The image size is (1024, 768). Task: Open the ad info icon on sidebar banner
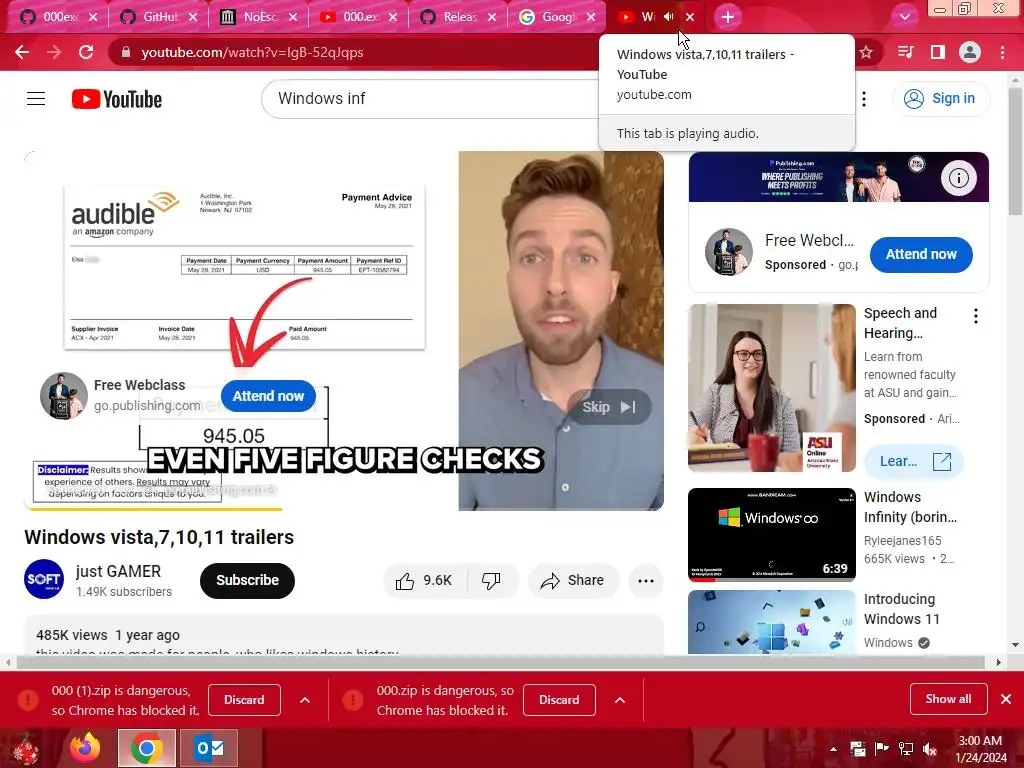[x=958, y=178]
